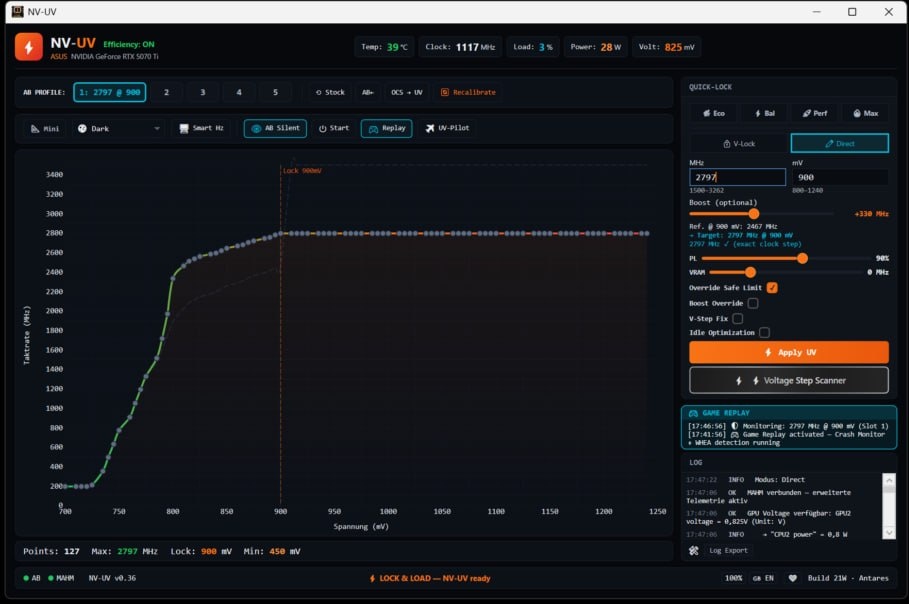The width and height of the screenshot is (909, 604).
Task: Reset curve with the Stock button
Action: [x=330, y=92]
